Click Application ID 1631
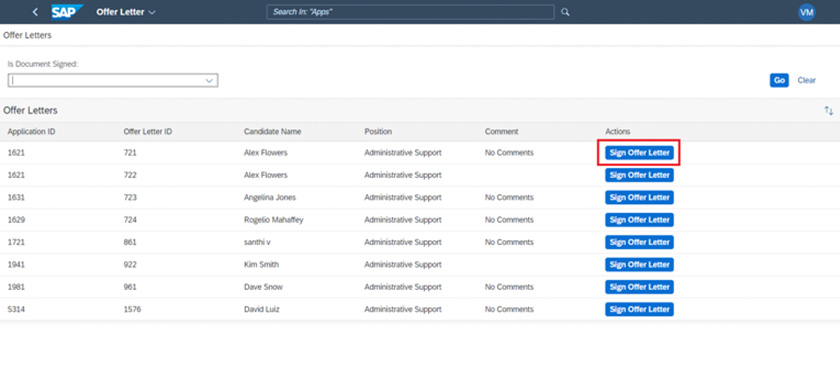The width and height of the screenshot is (840, 390). point(16,198)
